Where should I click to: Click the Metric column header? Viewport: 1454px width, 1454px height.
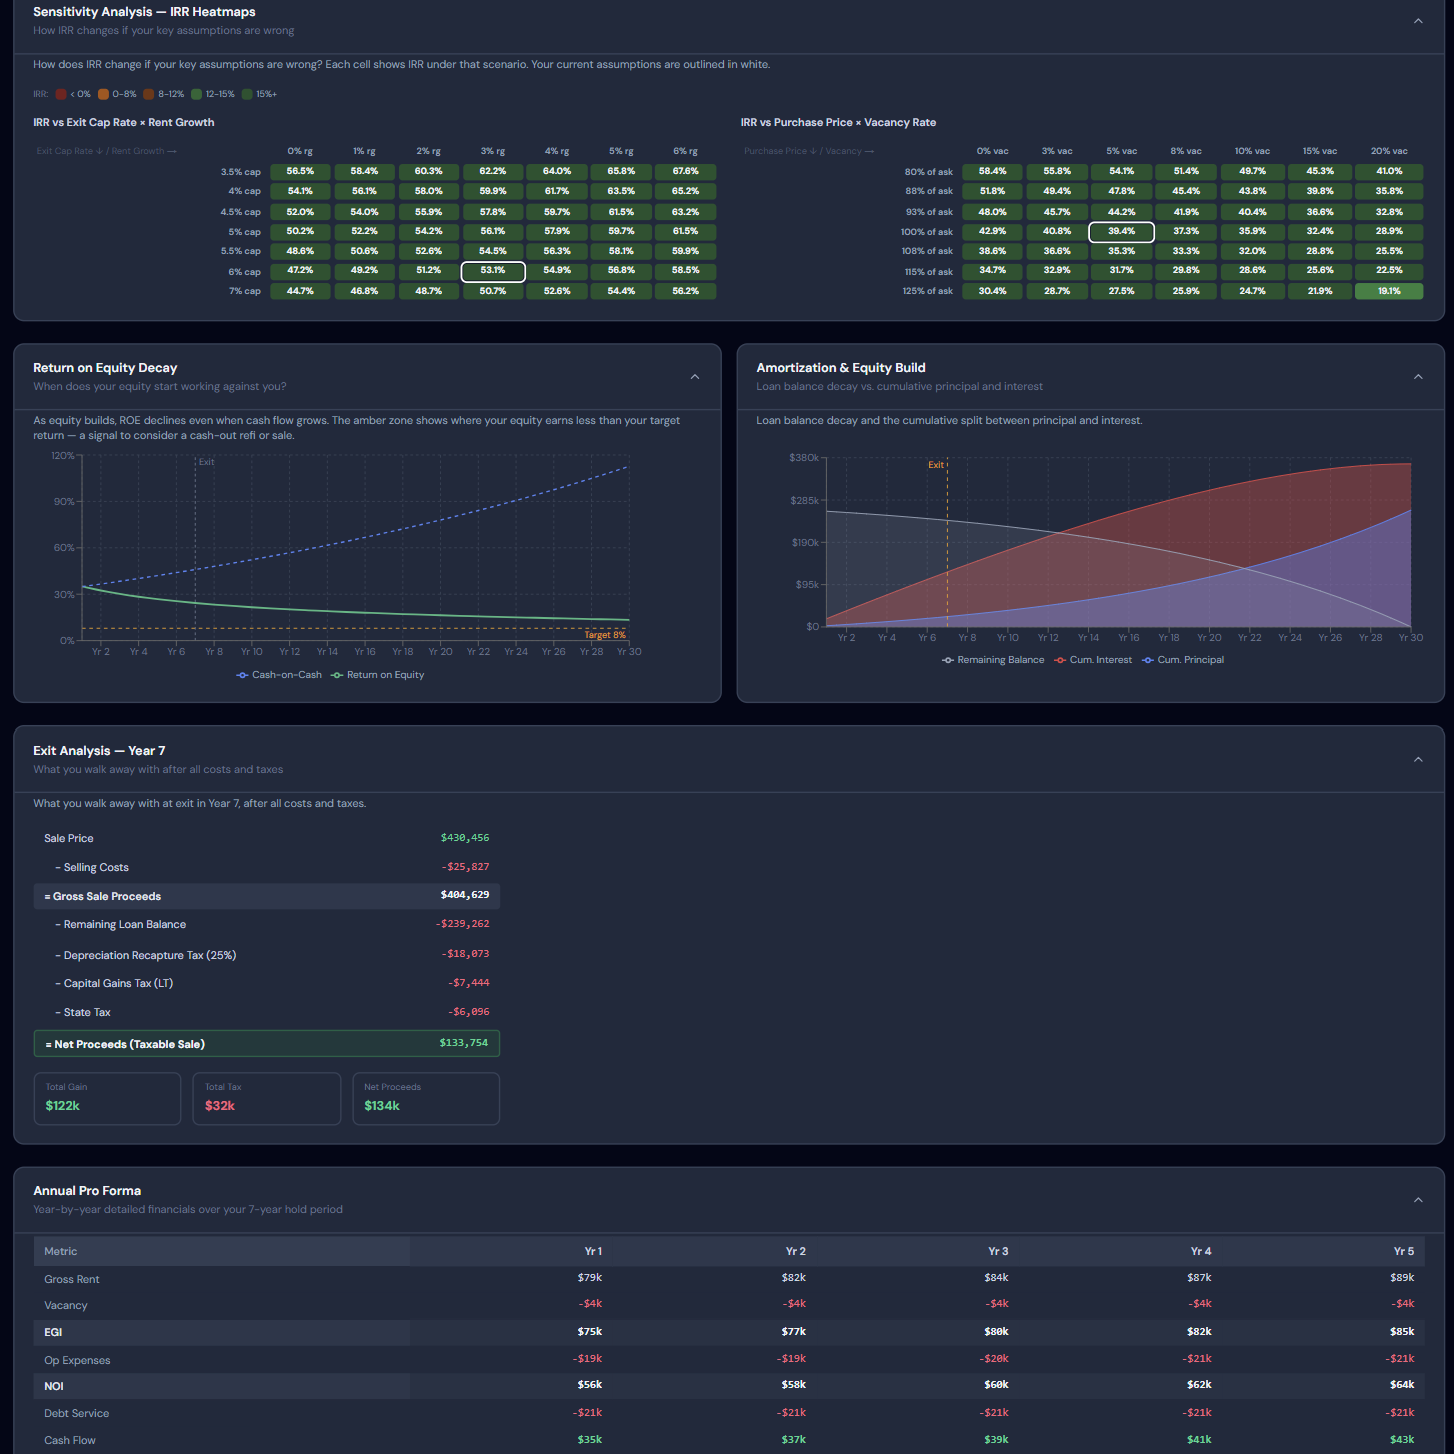(61, 1251)
